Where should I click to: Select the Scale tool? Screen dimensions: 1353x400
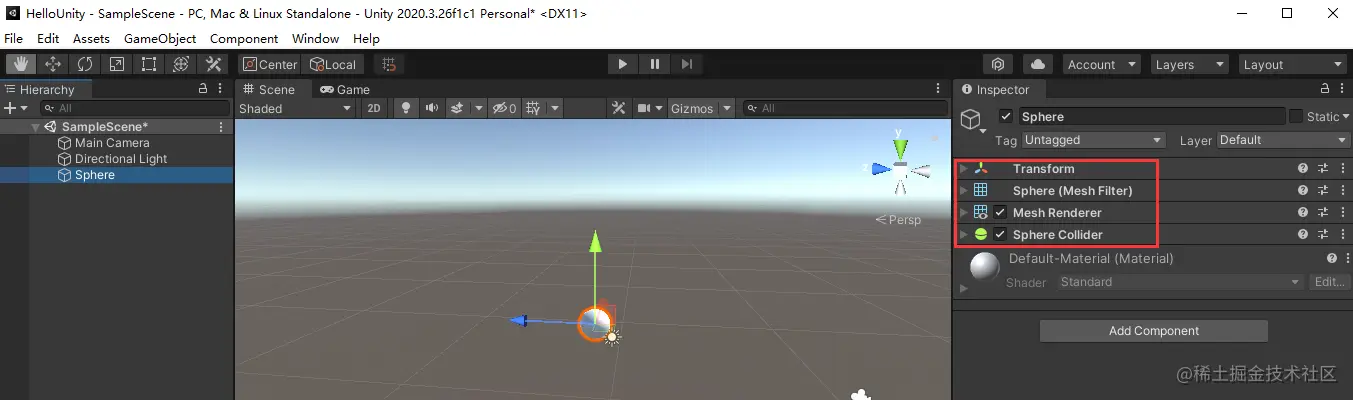(x=117, y=64)
